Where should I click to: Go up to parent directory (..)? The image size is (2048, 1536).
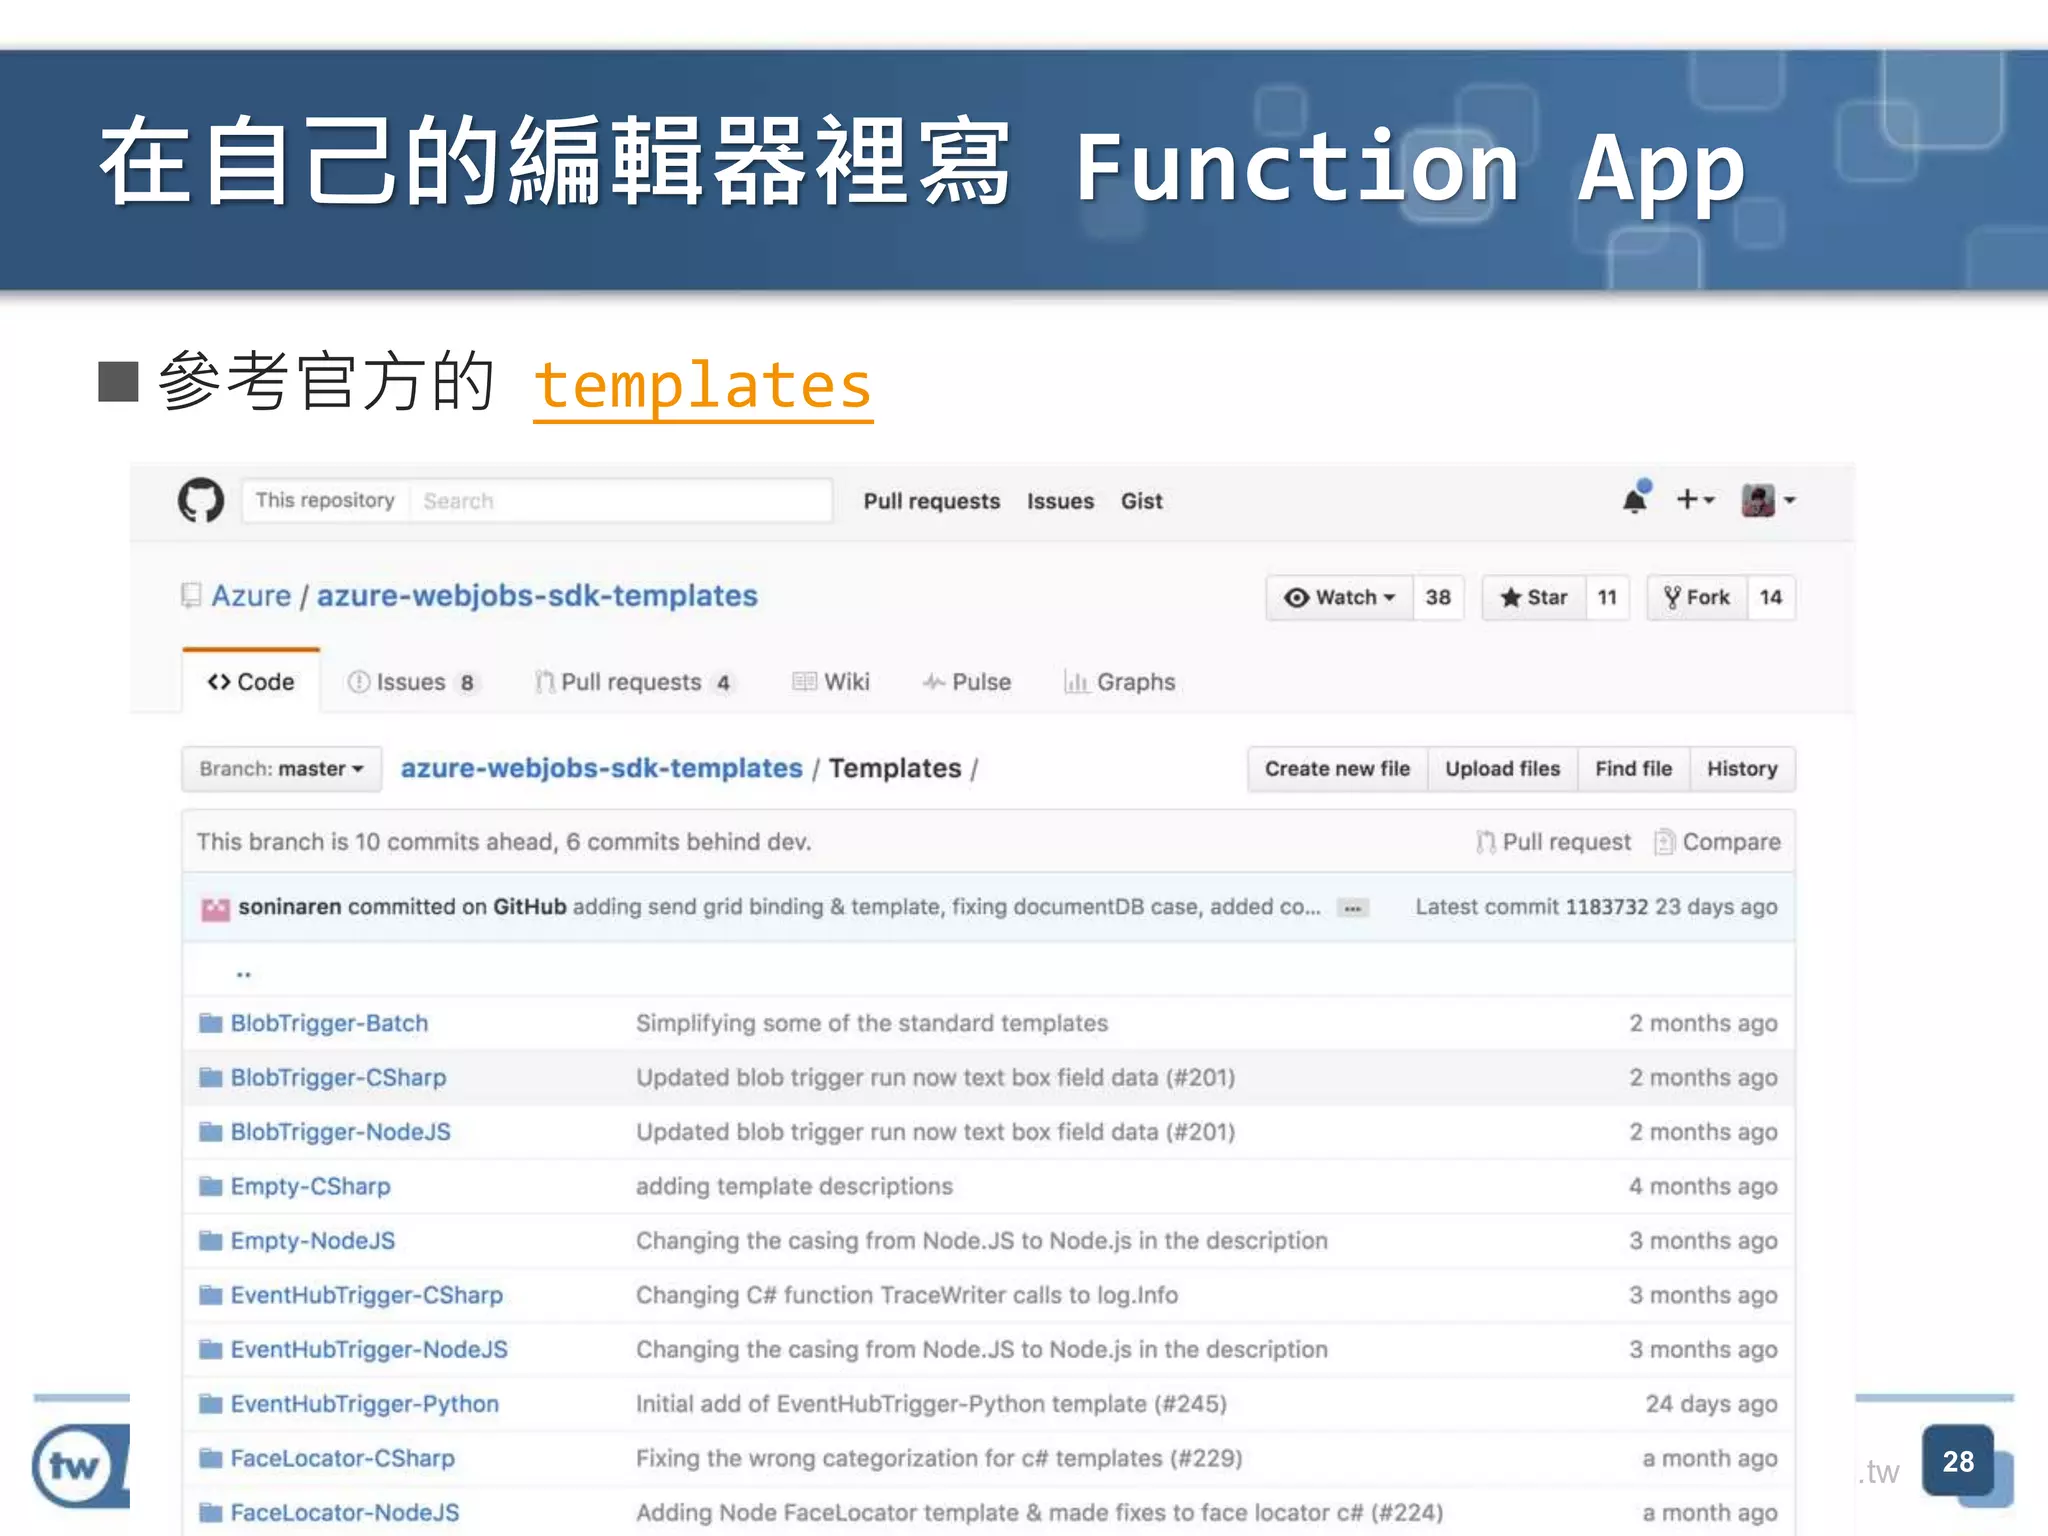coord(244,972)
